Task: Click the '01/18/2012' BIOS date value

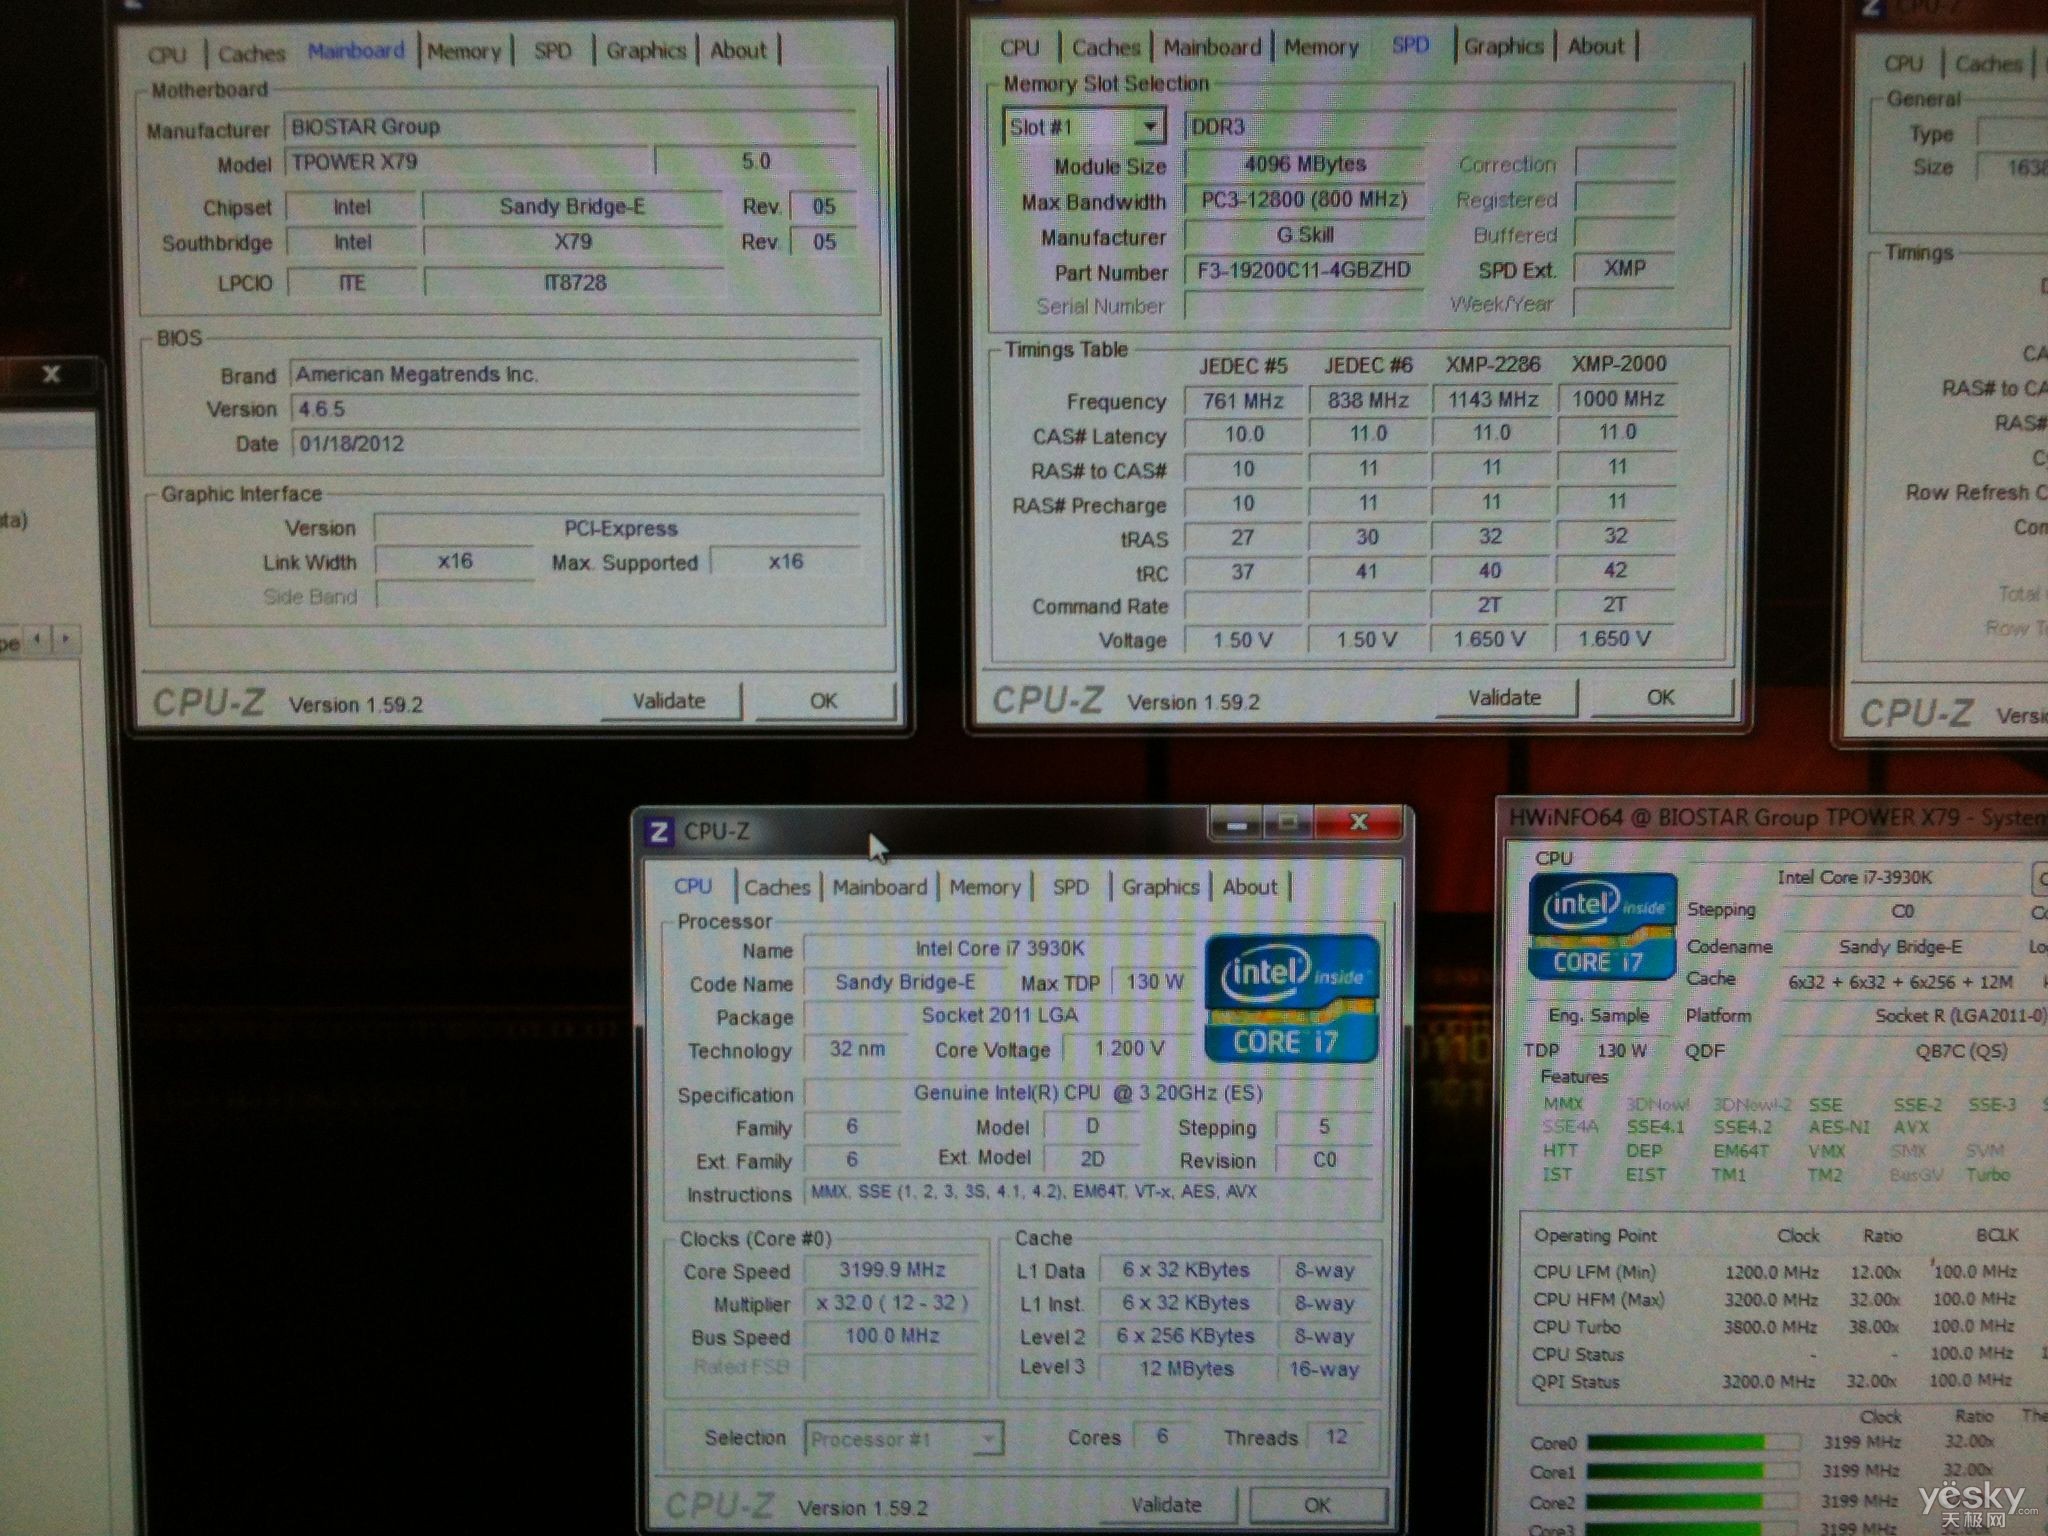Action: [575, 444]
